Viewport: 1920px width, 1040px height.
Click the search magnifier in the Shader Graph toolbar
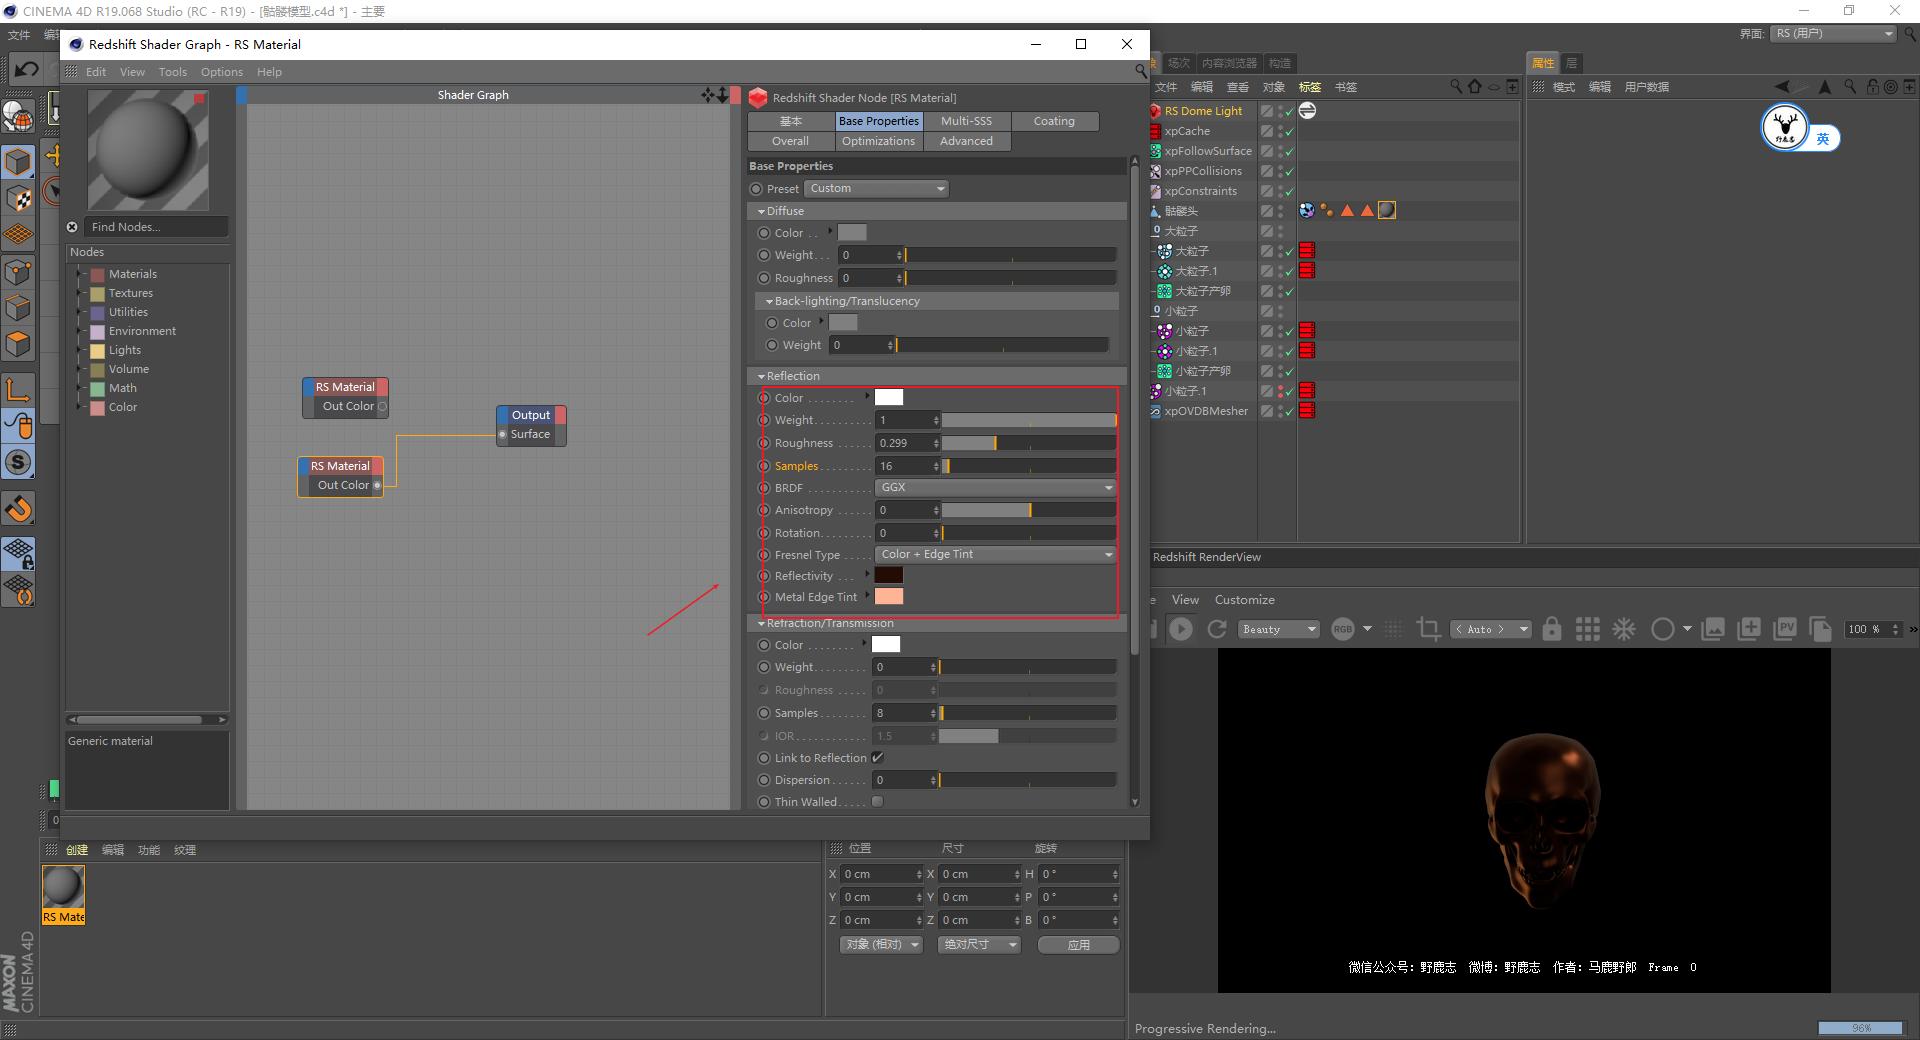click(x=1141, y=71)
